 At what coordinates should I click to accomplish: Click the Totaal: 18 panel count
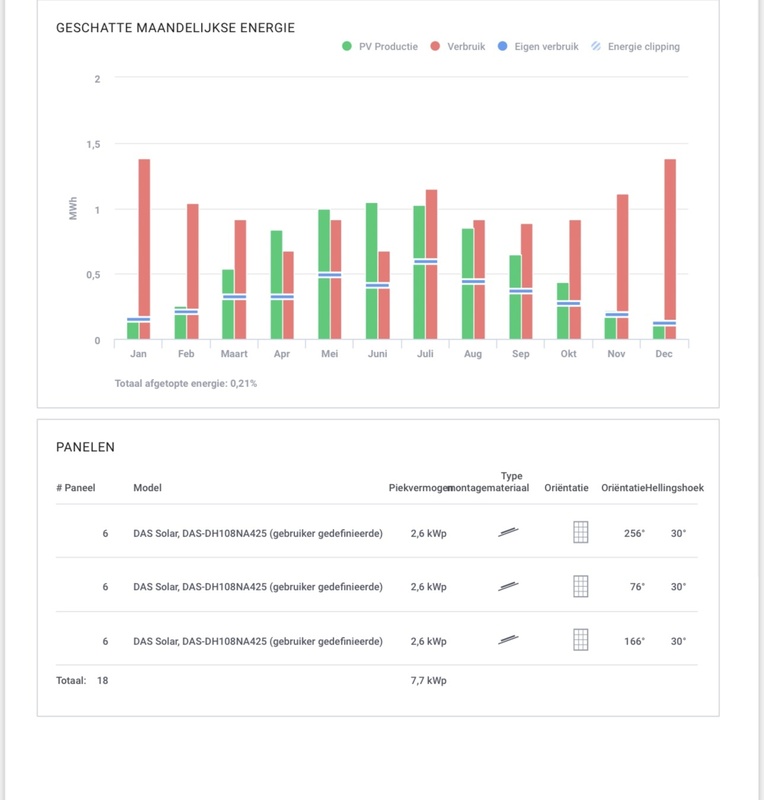(x=82, y=680)
